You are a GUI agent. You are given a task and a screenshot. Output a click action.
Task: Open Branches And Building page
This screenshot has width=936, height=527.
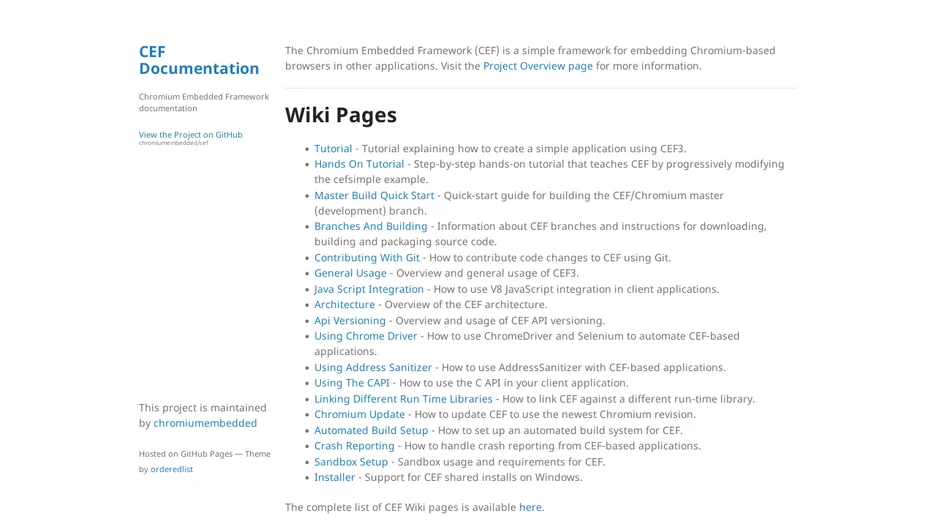click(371, 227)
